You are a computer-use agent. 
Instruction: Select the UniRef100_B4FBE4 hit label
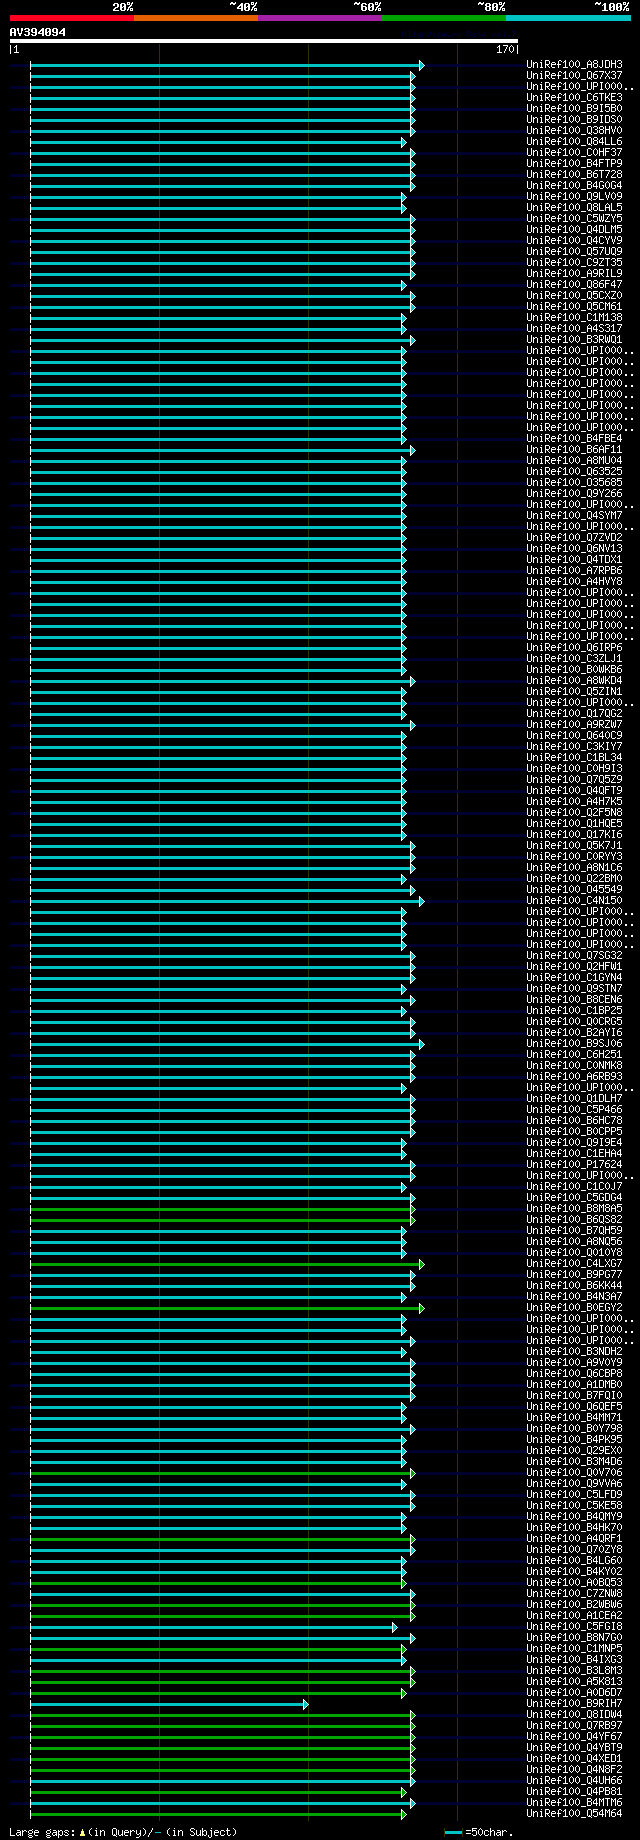(574, 439)
